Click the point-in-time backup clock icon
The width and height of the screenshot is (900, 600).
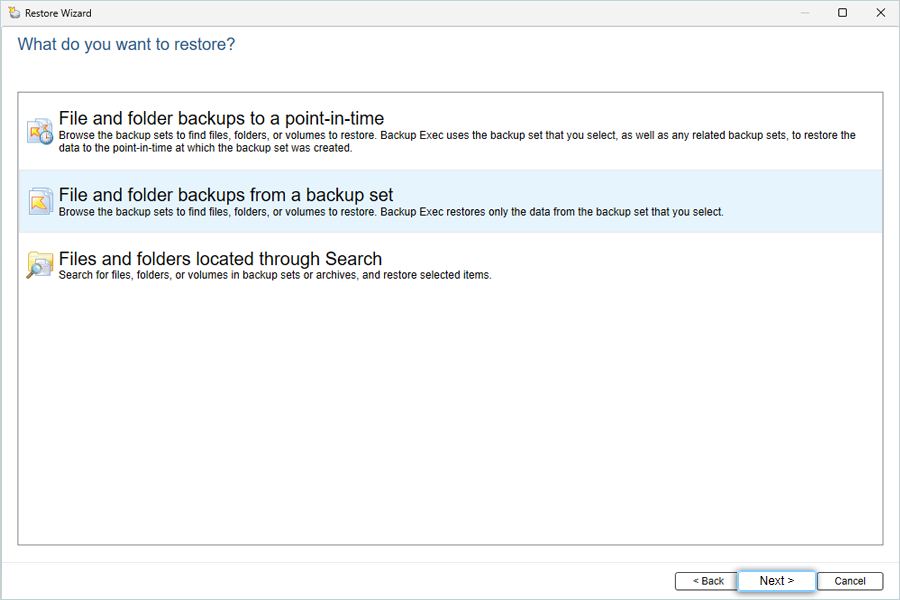click(x=40, y=131)
